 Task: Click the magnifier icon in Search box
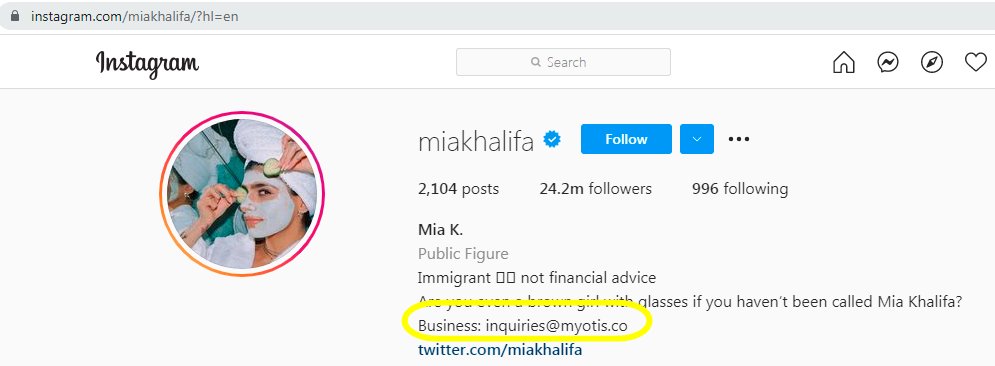point(536,62)
